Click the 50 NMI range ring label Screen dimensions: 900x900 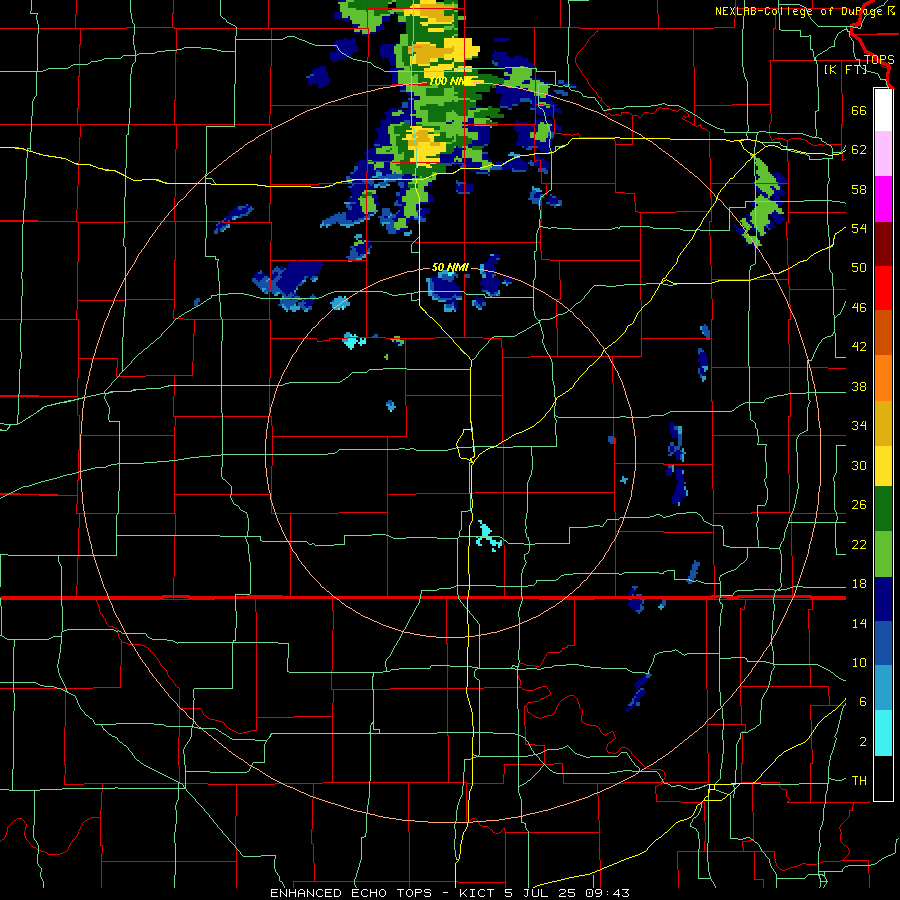click(x=450, y=267)
